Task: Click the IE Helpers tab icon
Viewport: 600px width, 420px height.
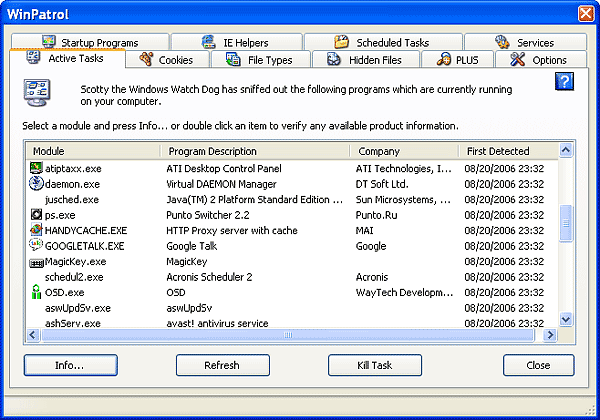Action: coord(209,42)
